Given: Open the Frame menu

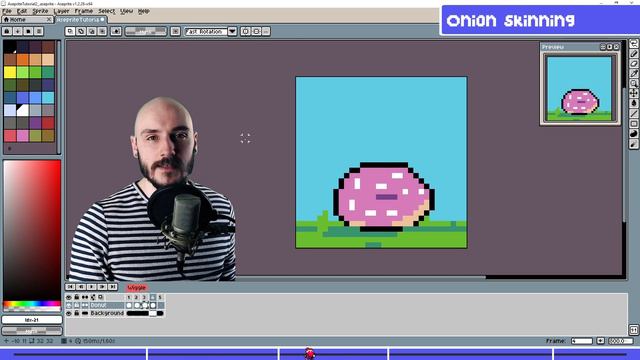Looking at the screenshot, I should tap(84, 11).
